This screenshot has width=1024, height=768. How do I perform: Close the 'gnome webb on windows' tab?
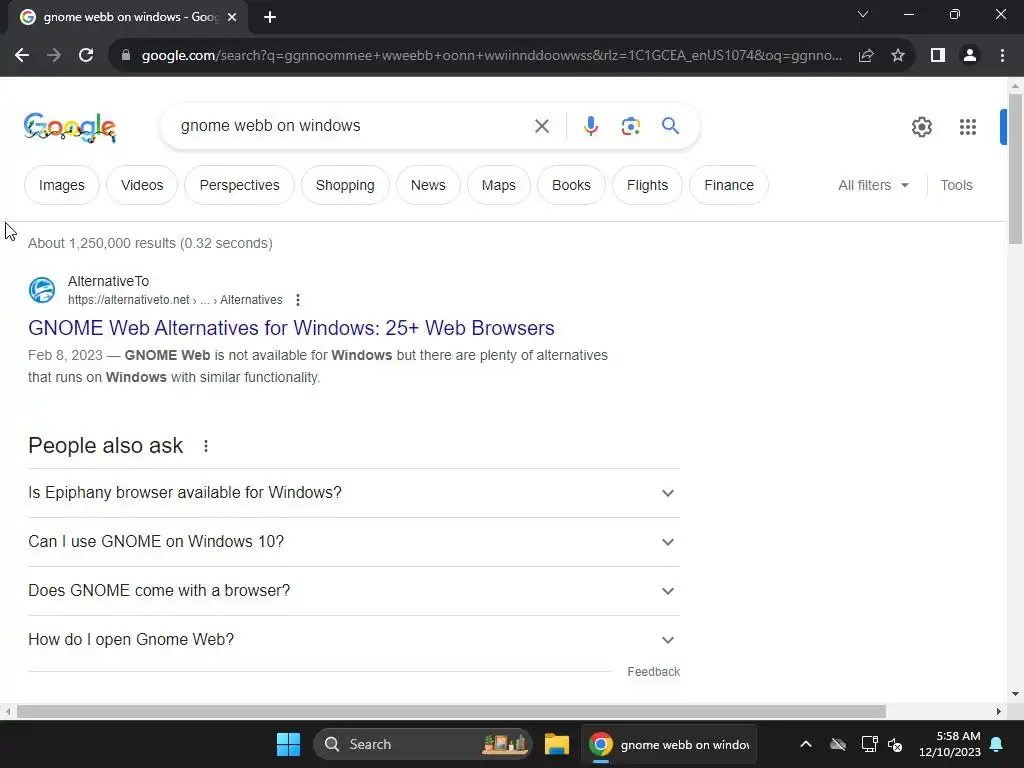(x=232, y=17)
